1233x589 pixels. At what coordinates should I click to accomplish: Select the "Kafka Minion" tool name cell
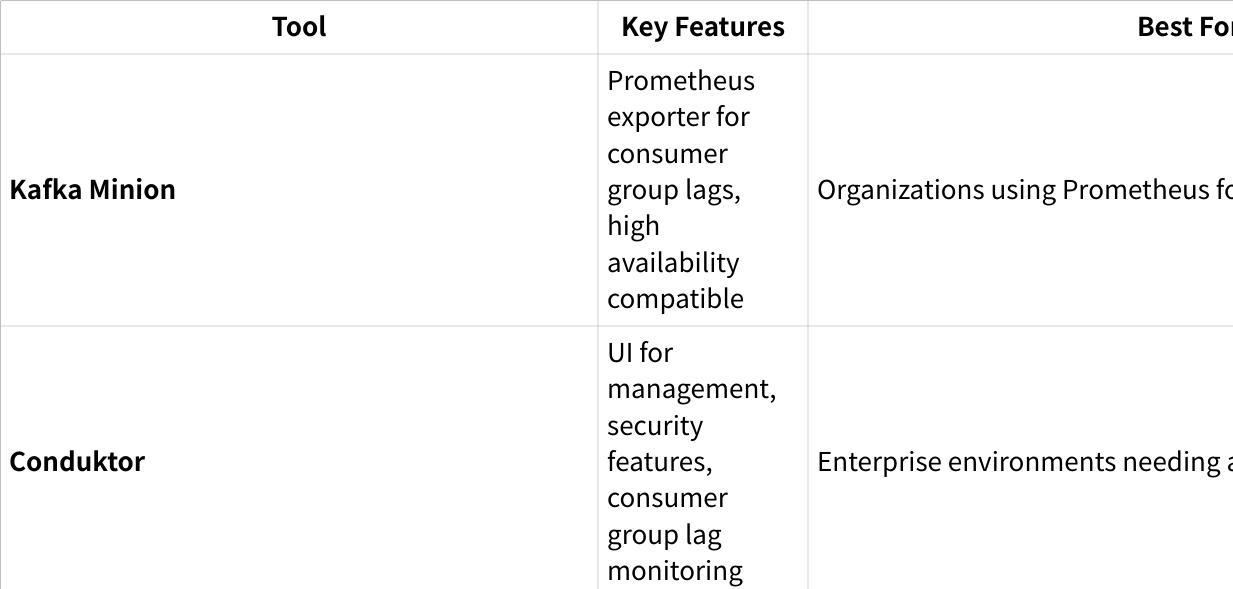92,189
